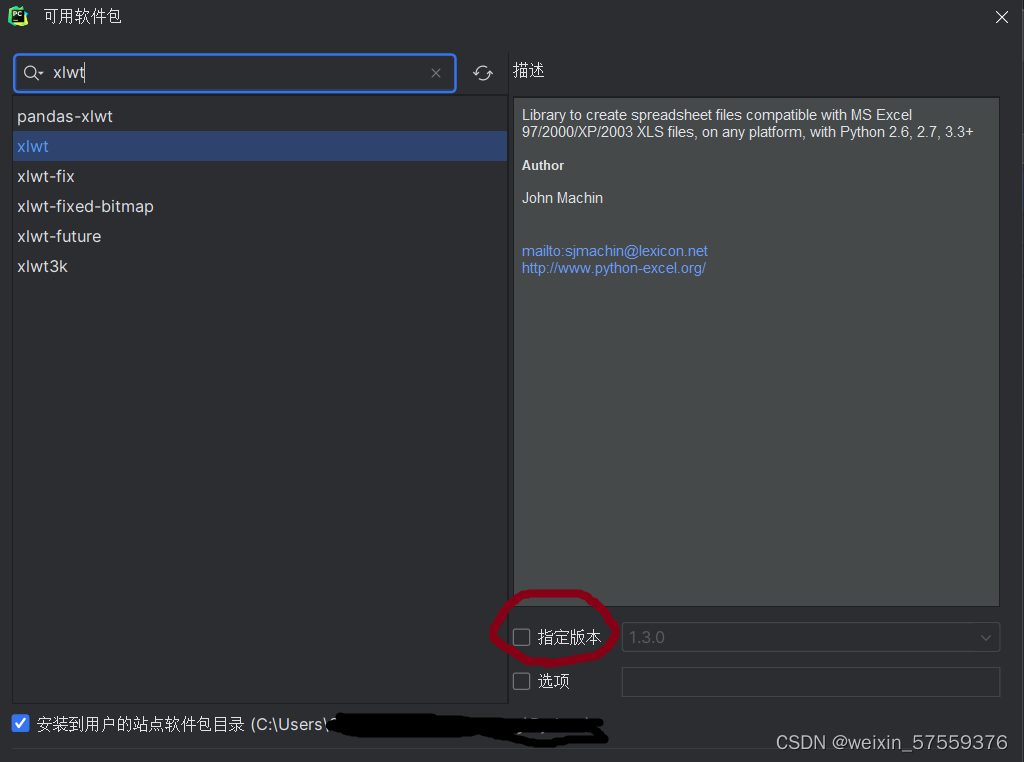Select the xlwt3k package
Viewport: 1024px width, 762px height.
(x=42, y=266)
